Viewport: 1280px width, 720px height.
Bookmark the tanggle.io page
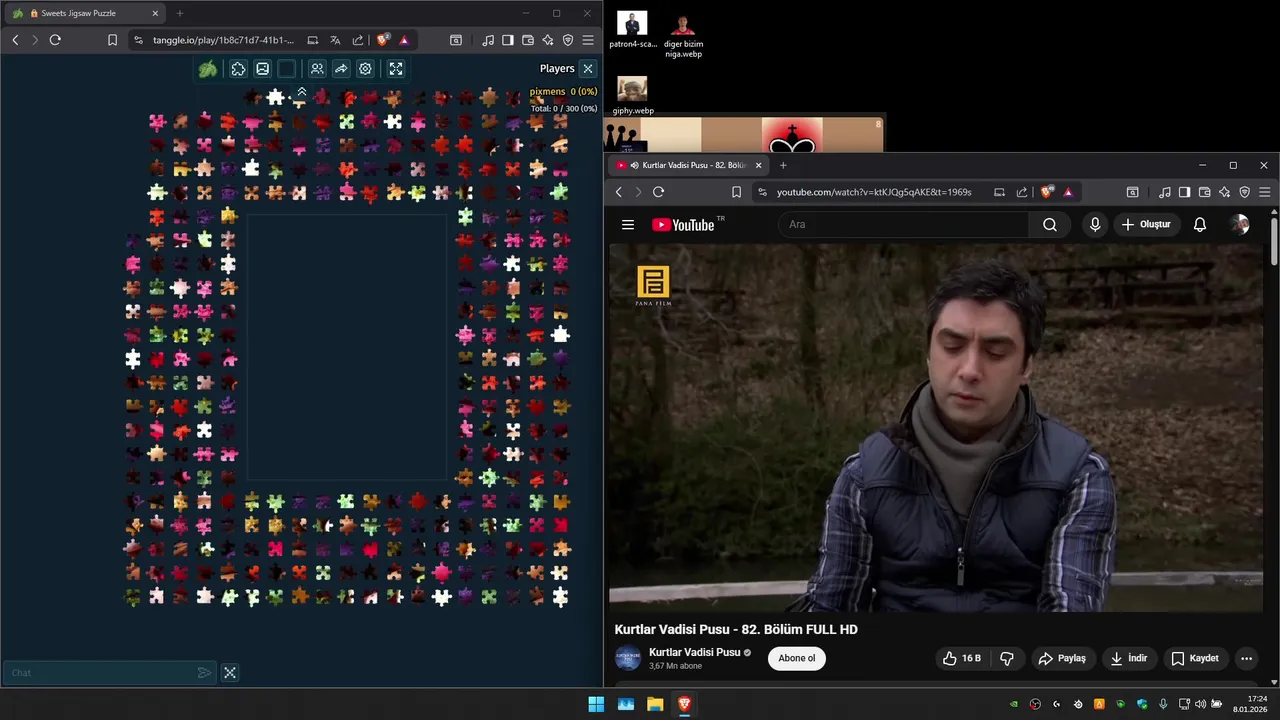[112, 40]
